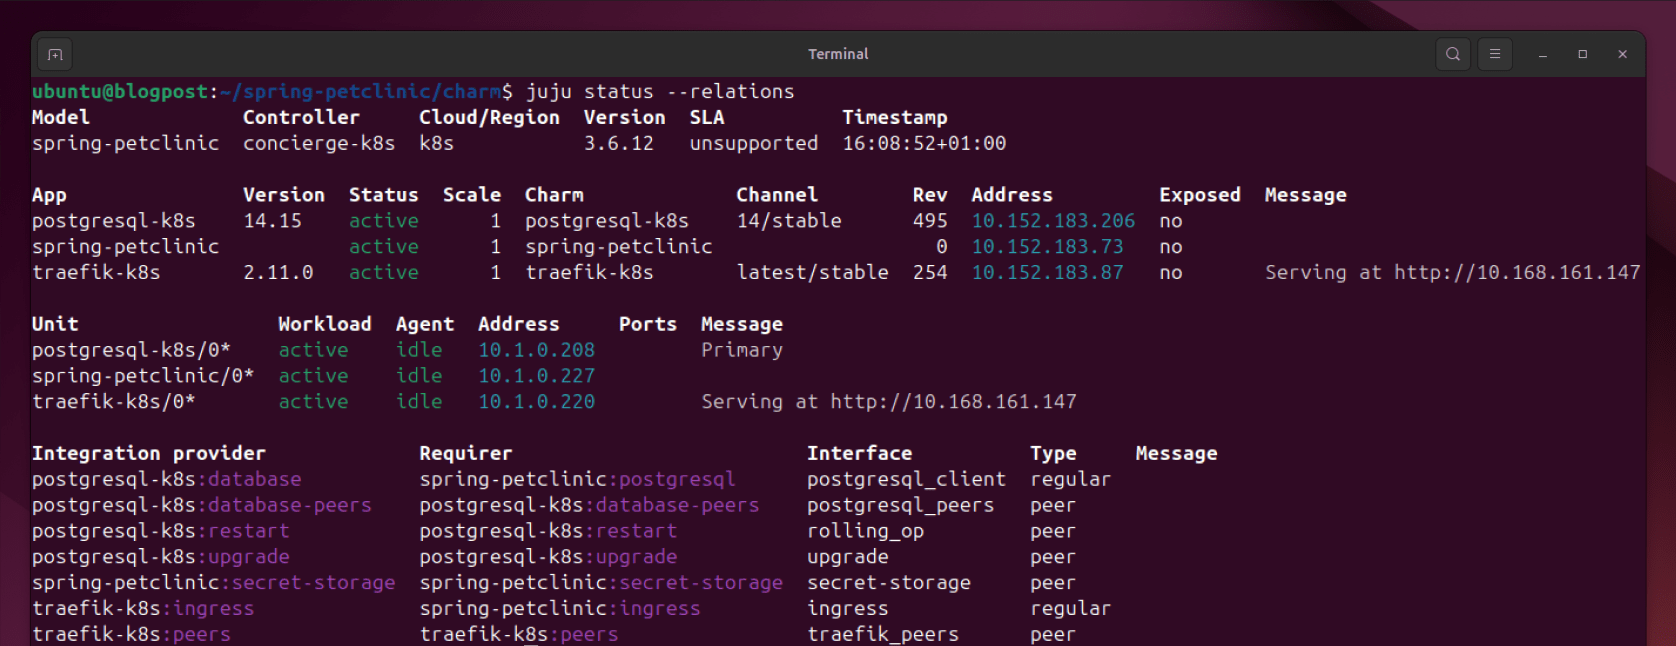
Task: Select provider 'postgresql-k8s:database-peers'
Action: click(202, 506)
